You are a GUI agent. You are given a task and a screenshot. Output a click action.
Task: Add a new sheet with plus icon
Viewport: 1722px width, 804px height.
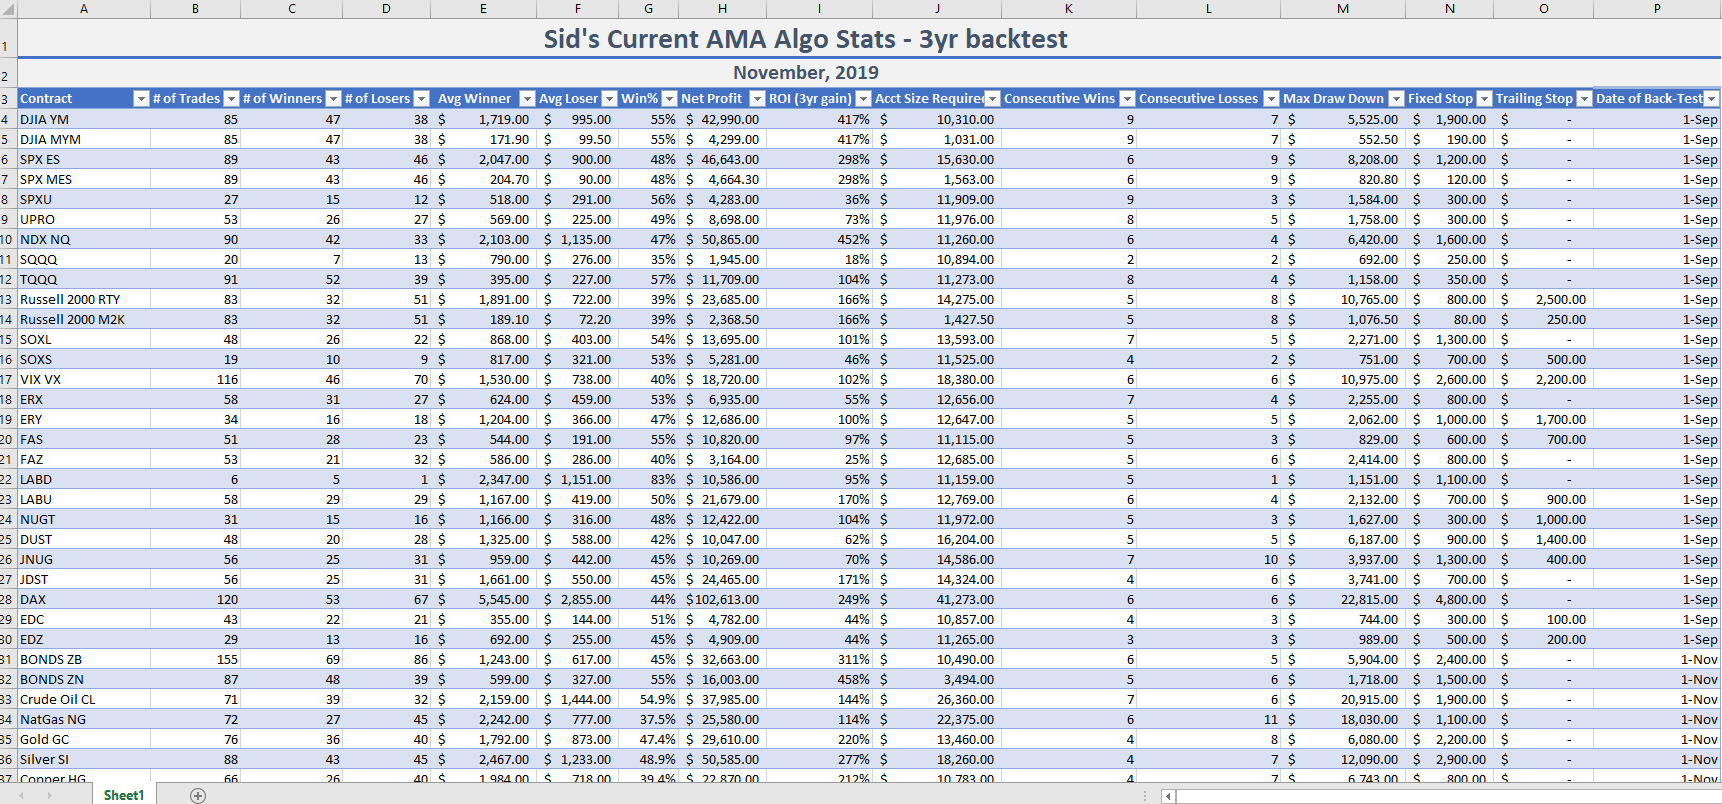click(198, 796)
